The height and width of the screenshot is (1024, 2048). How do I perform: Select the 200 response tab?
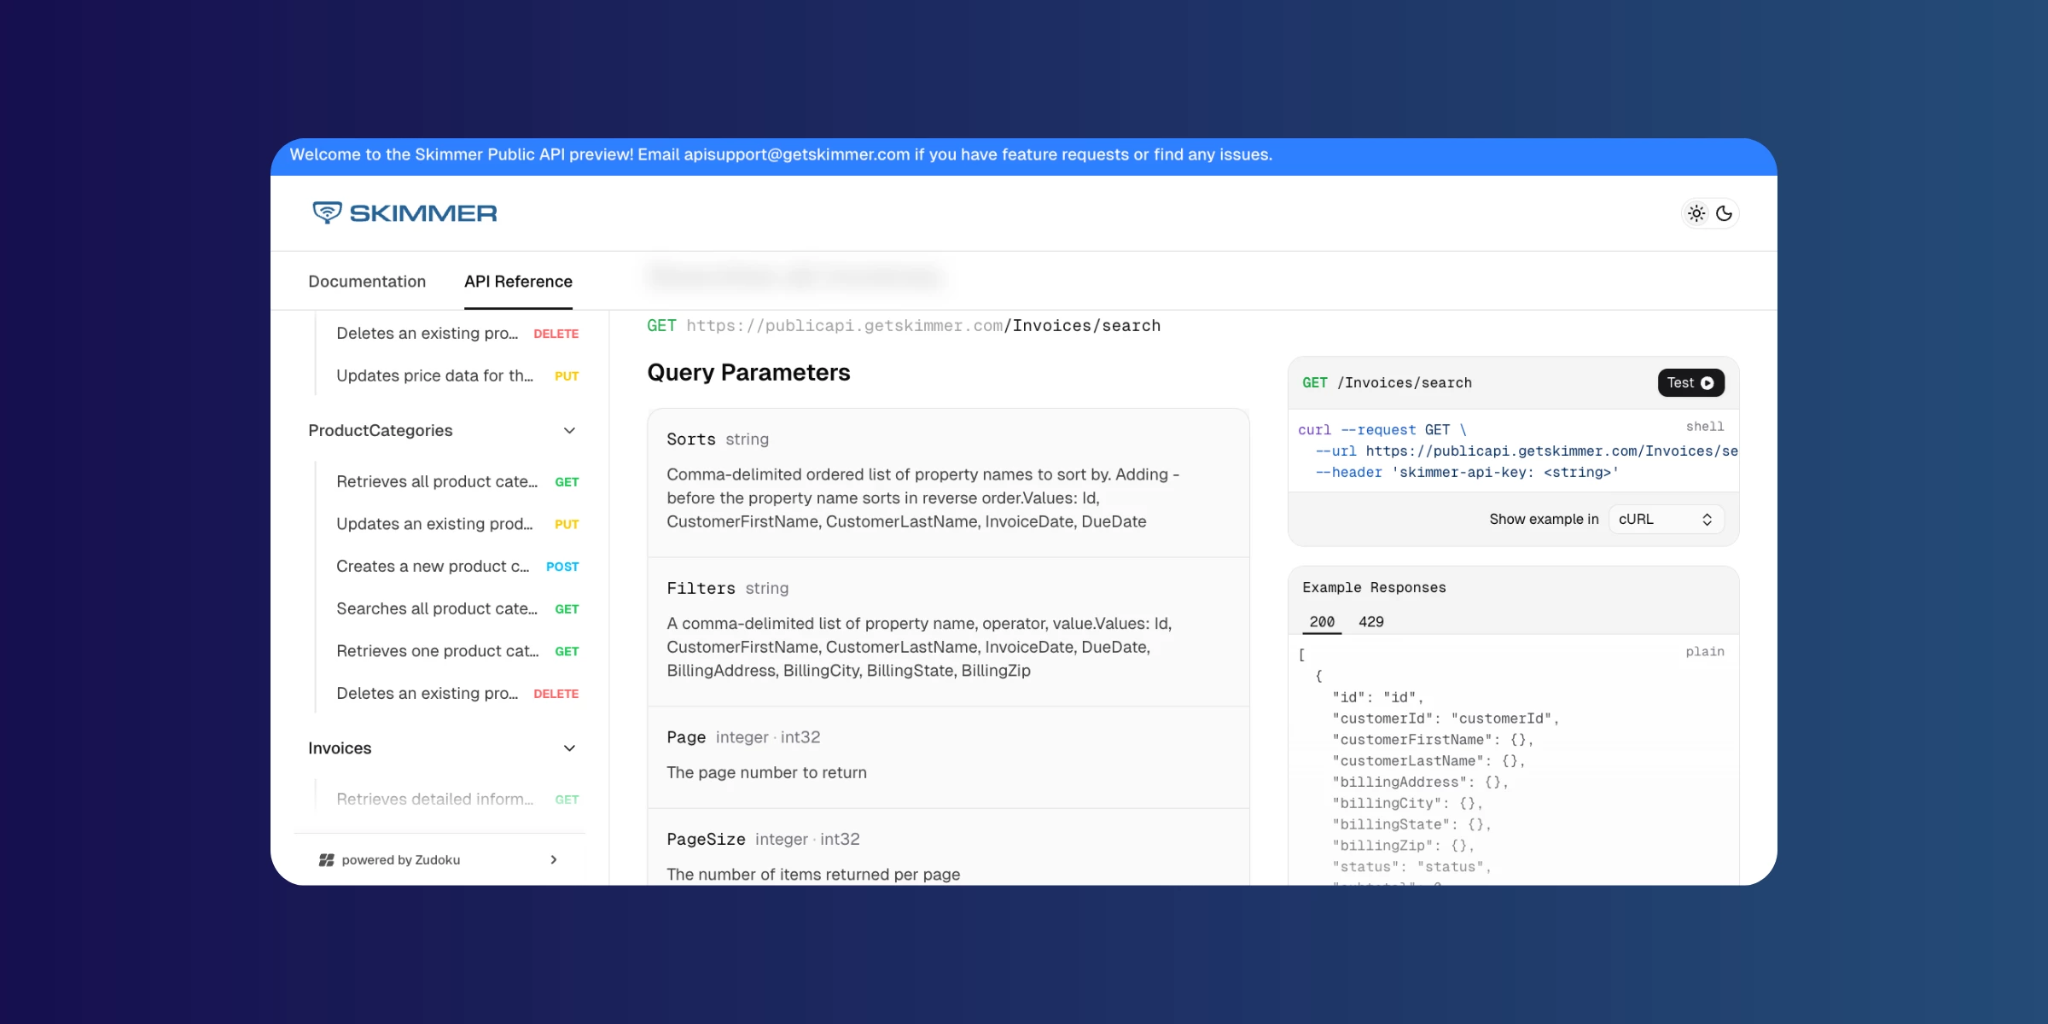pos(1322,621)
